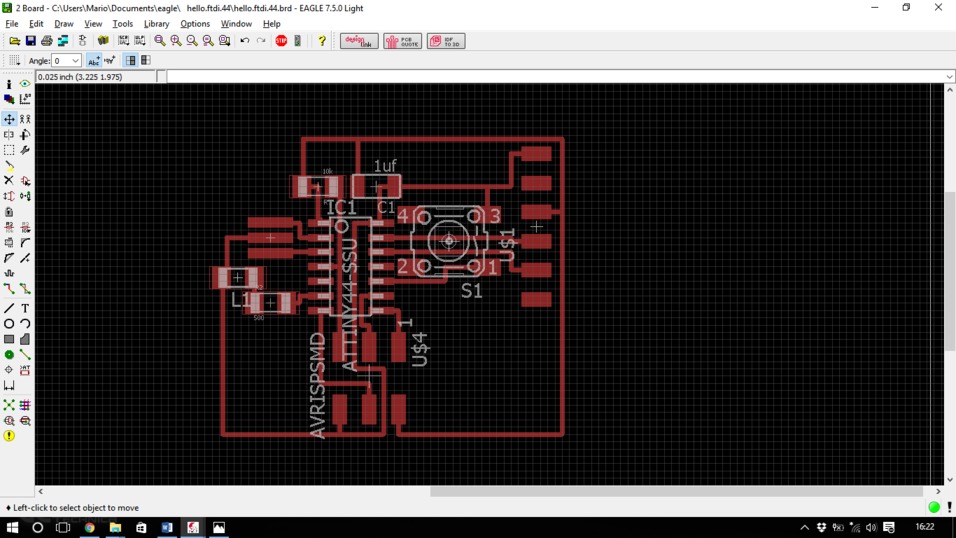Open the View menu
The width and height of the screenshot is (956, 538).
click(x=93, y=24)
